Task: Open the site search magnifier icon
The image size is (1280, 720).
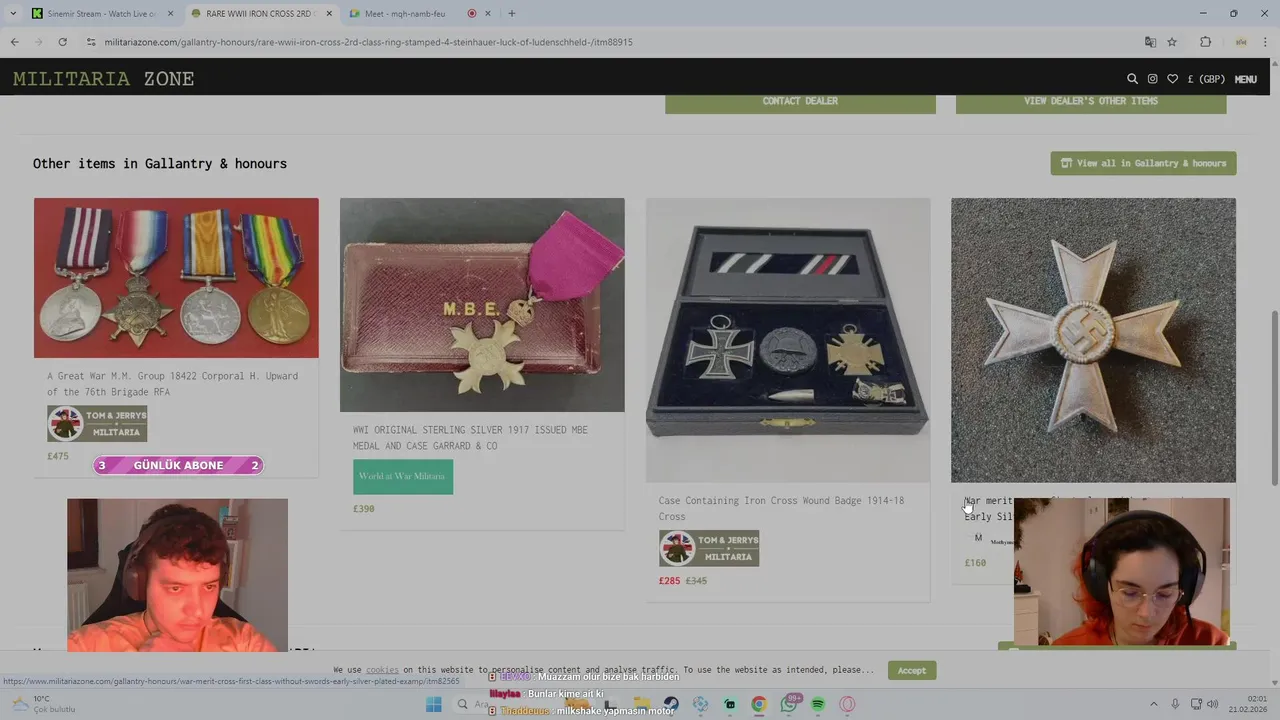Action: point(1132,79)
